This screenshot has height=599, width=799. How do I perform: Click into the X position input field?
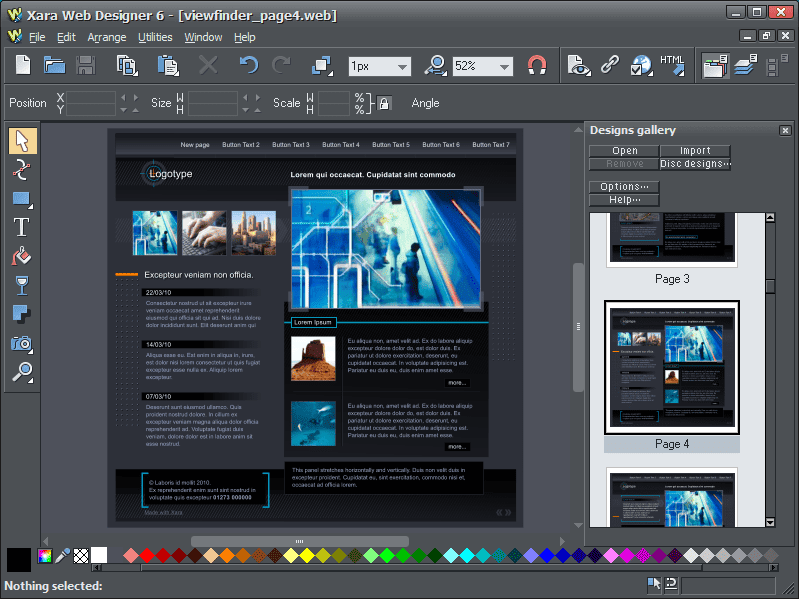pyautogui.click(x=91, y=97)
